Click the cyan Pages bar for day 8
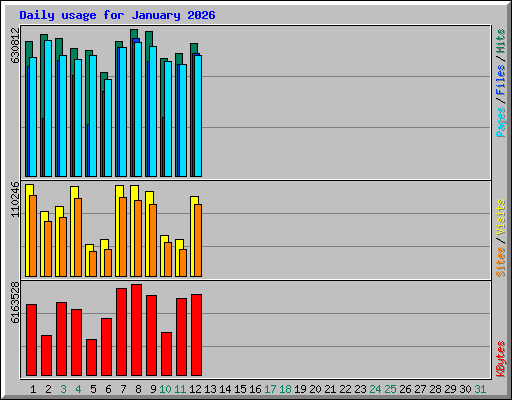512x400 pixels. (138, 109)
